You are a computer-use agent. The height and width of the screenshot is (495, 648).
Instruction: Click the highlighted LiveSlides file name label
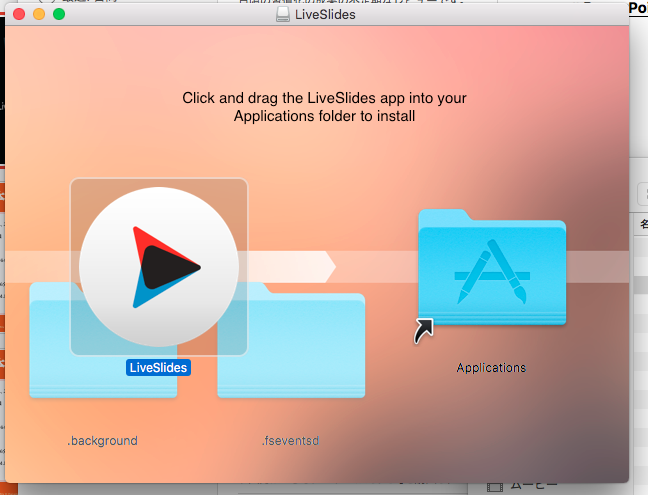click(x=158, y=367)
